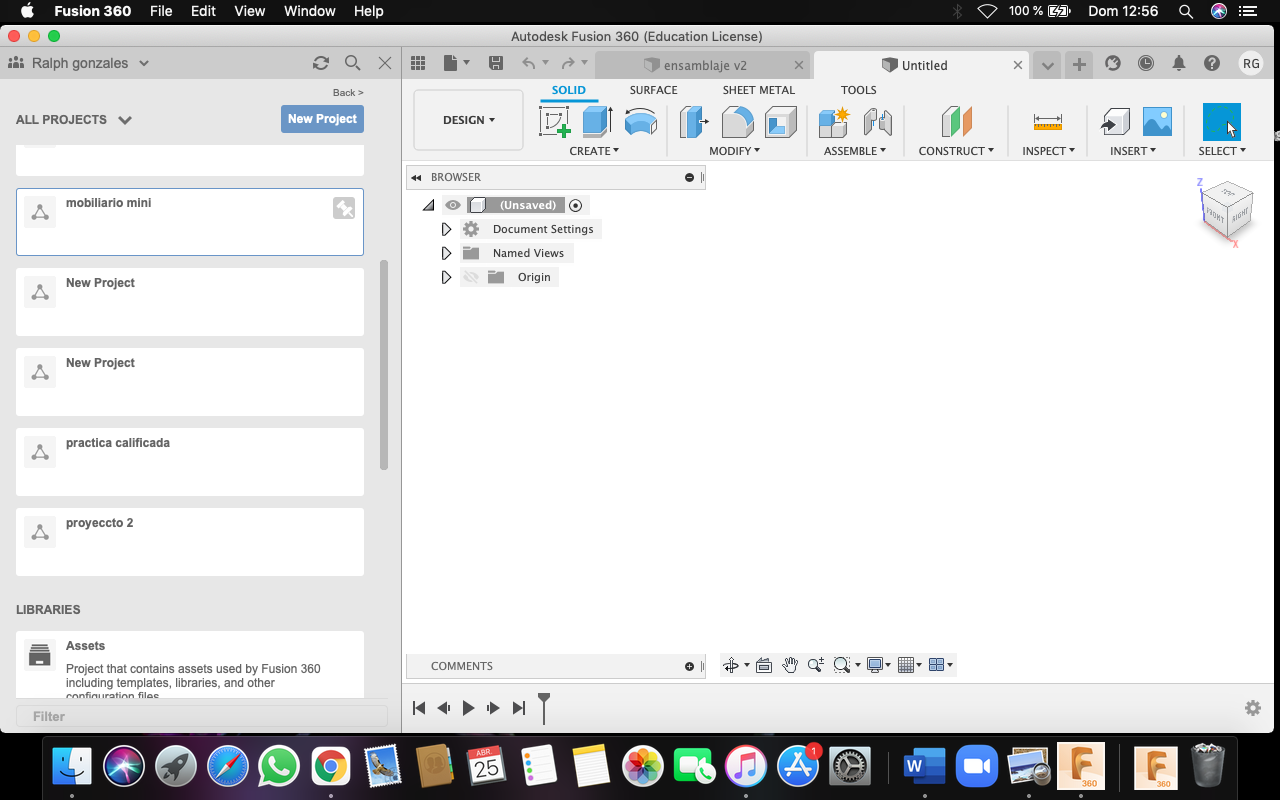This screenshot has width=1280, height=800.
Task: Open the CREATE dropdown menu
Action: (x=594, y=151)
